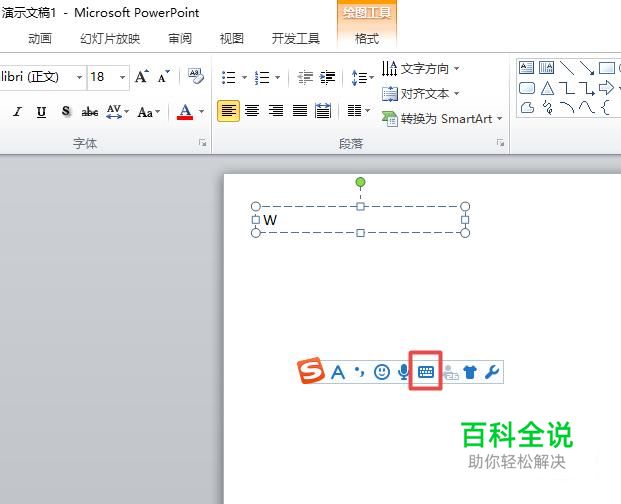Screen dimensions: 621x504
Task: Select the elbow connector shape
Action: pos(567,88)
